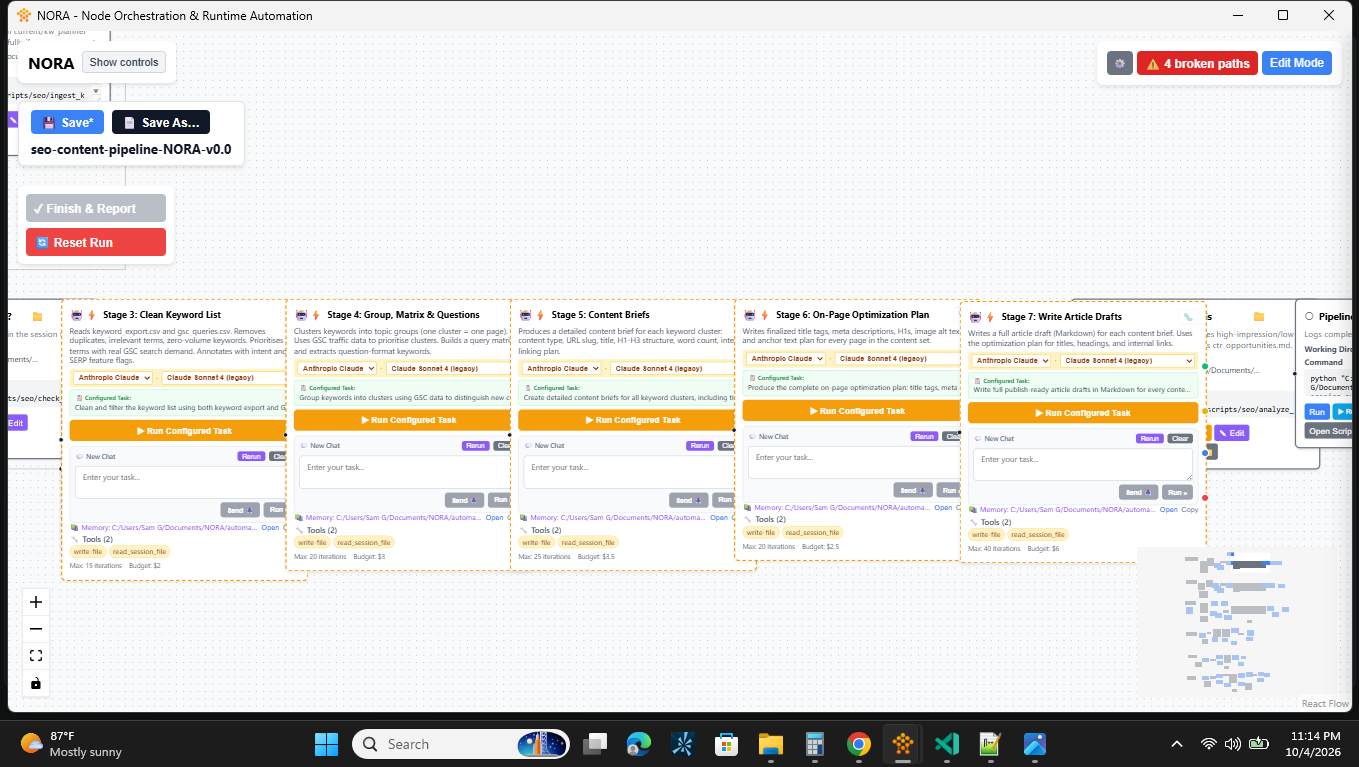Open the yellow folder icon right of Stage 7

[x=1259, y=317]
